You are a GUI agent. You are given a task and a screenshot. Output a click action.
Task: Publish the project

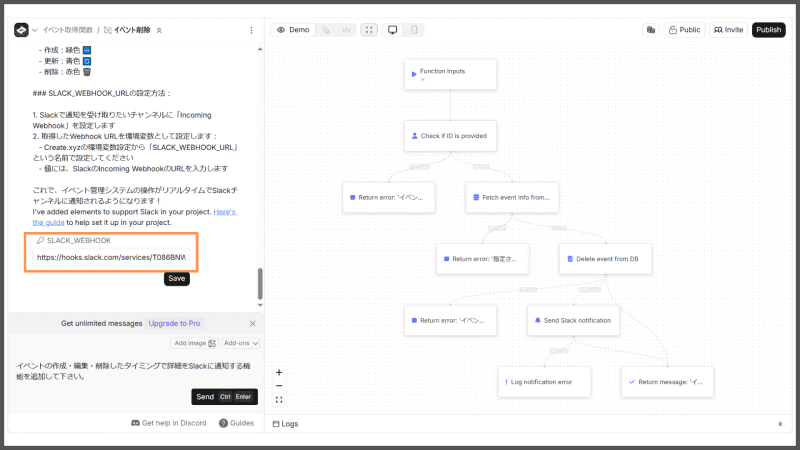[768, 30]
